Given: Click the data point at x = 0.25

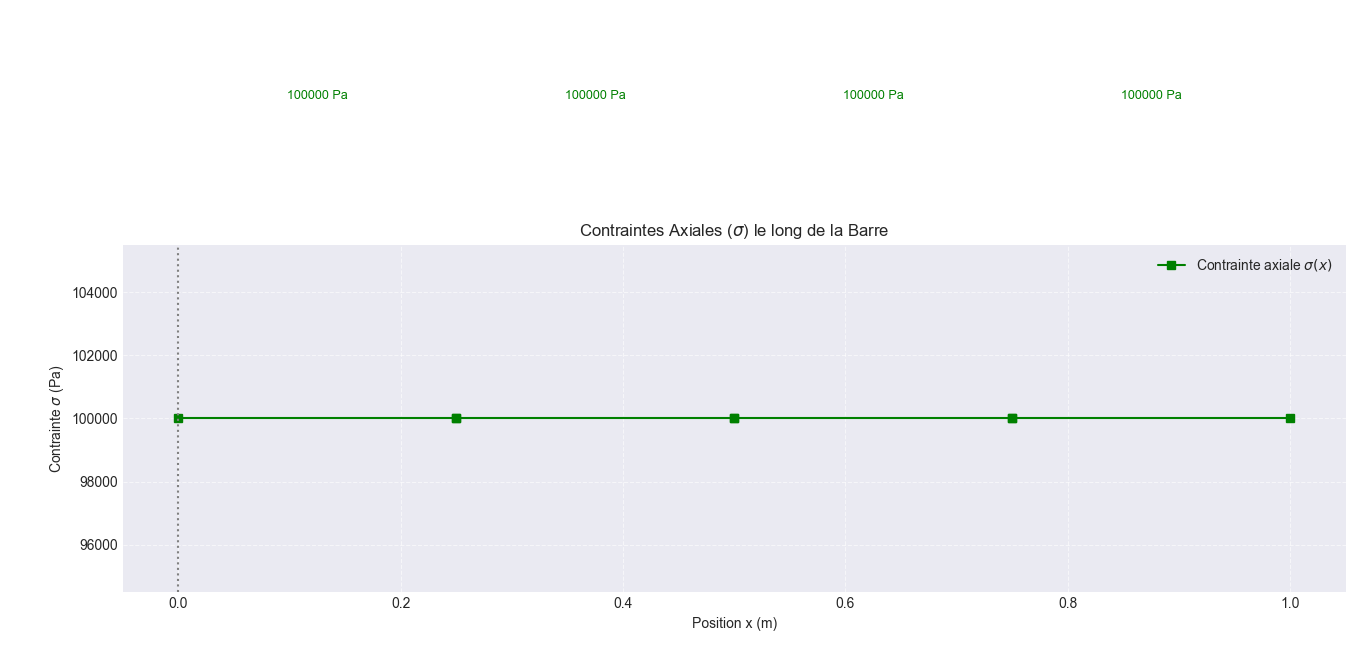Looking at the screenshot, I should click(x=456, y=418).
